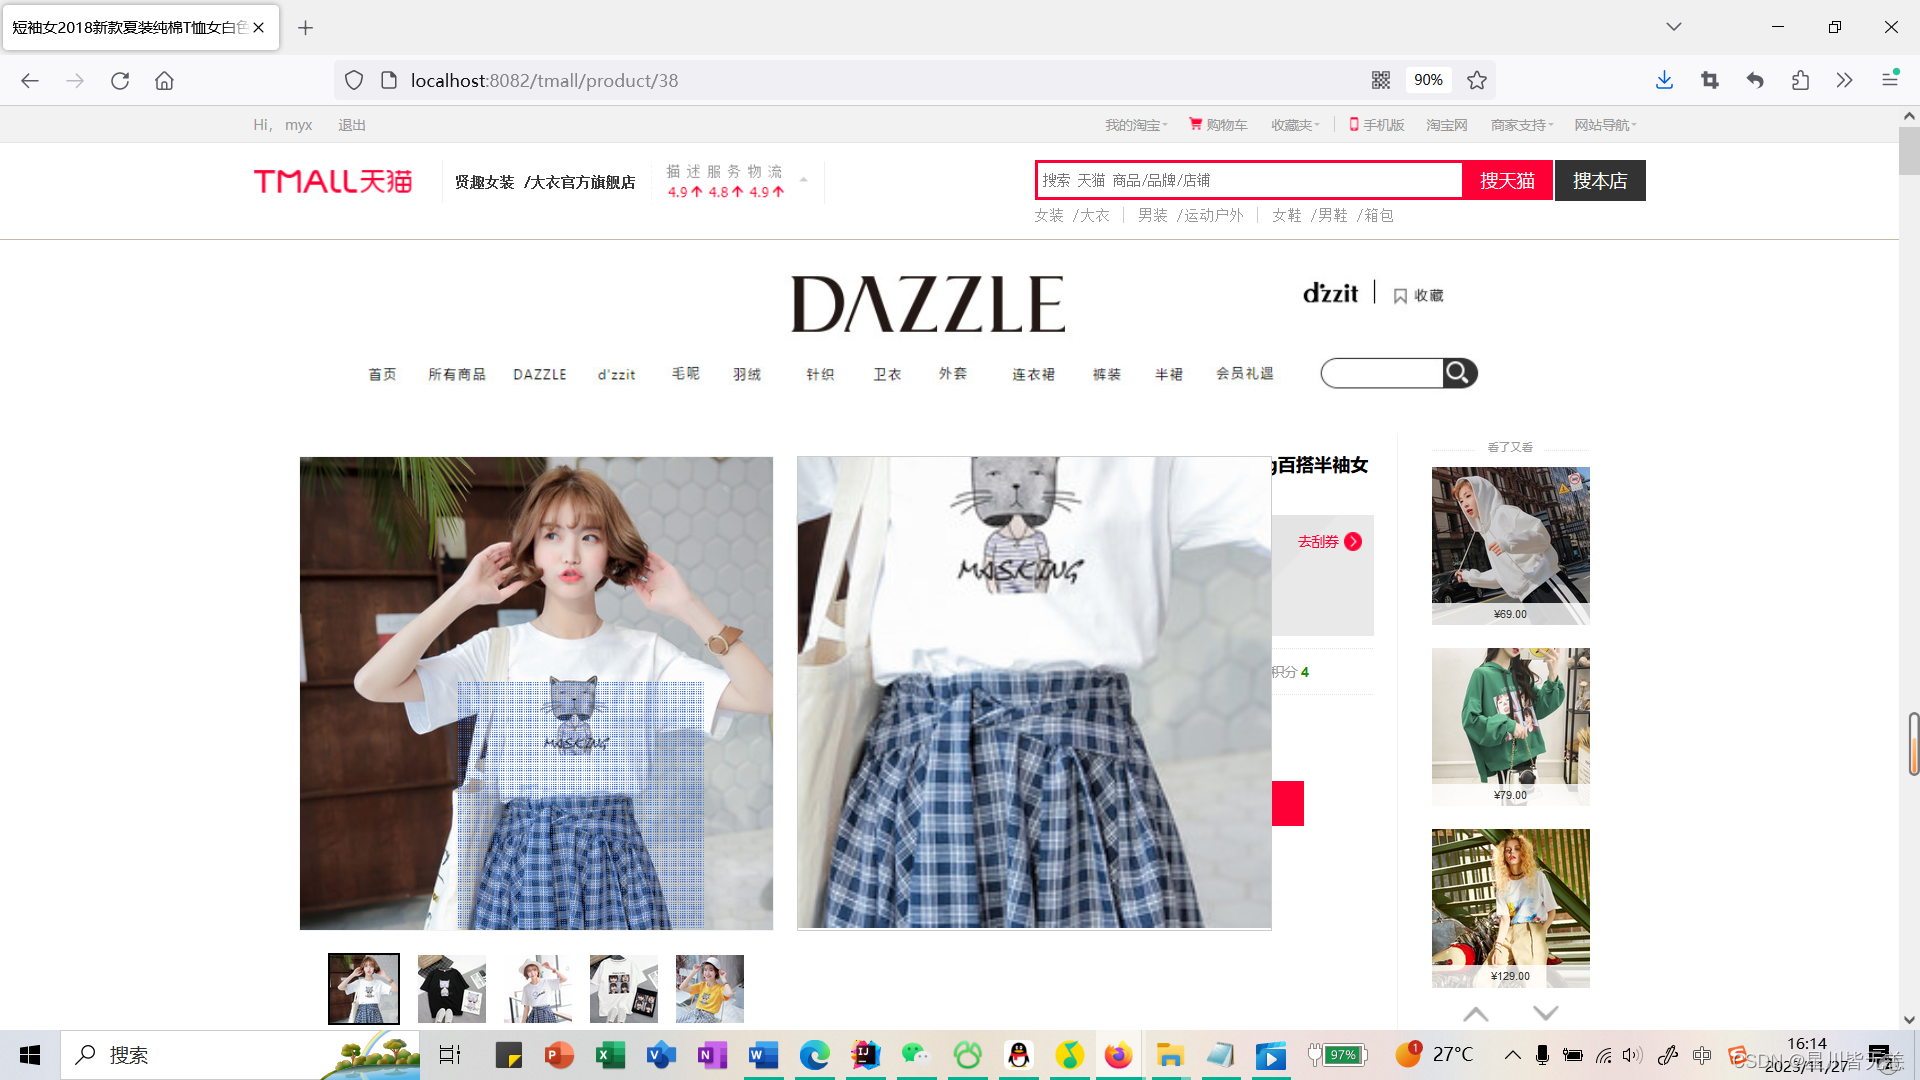Select the first model thumbnail

(x=364, y=989)
